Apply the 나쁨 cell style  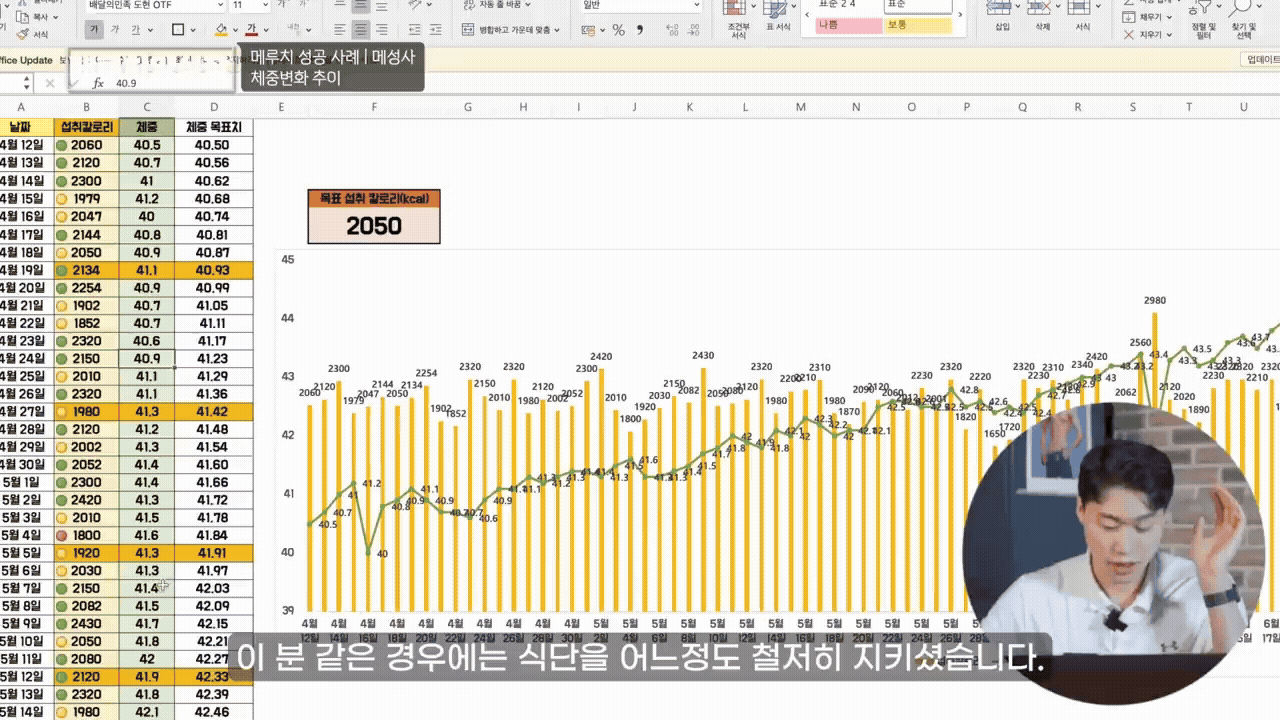[848, 24]
